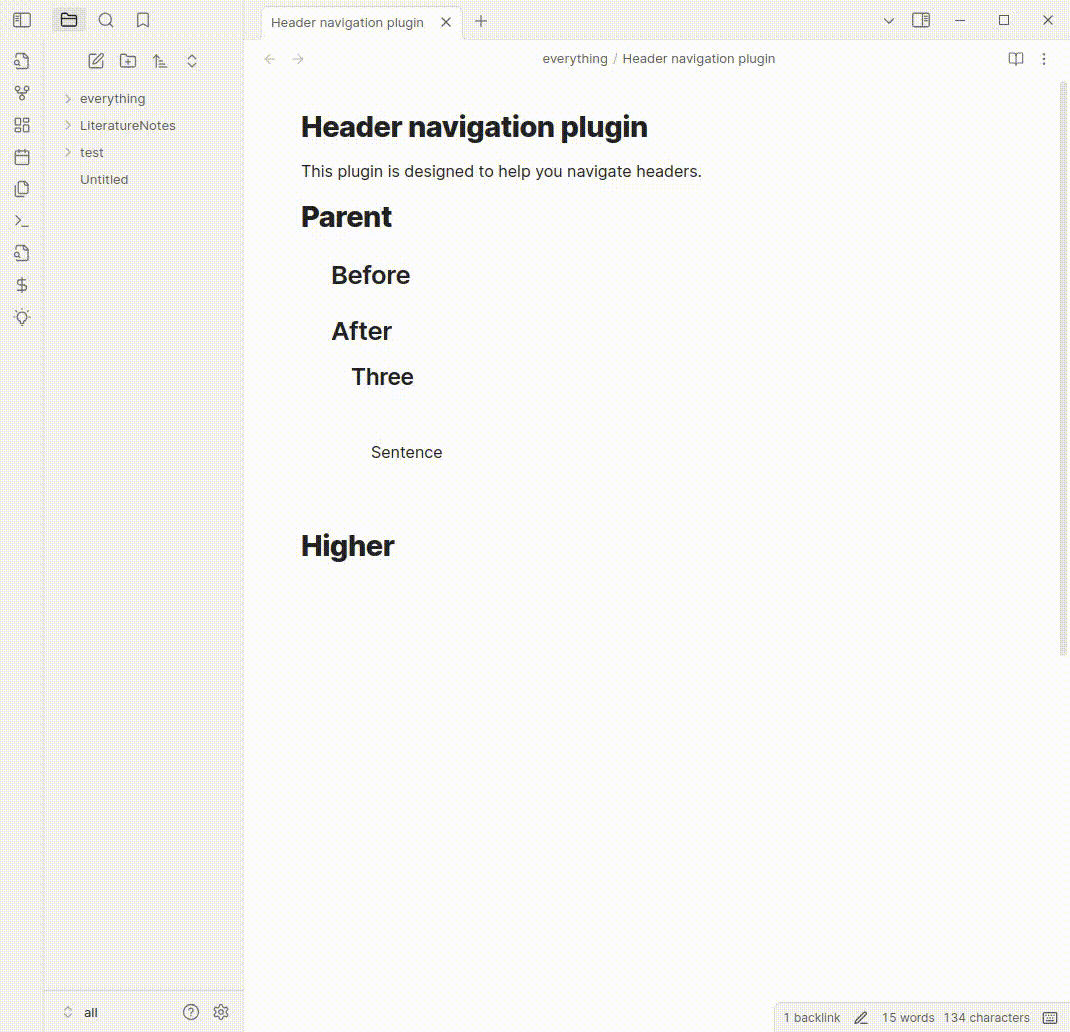Open the file explorer folder tab
The height and width of the screenshot is (1032, 1070).
click(x=69, y=20)
